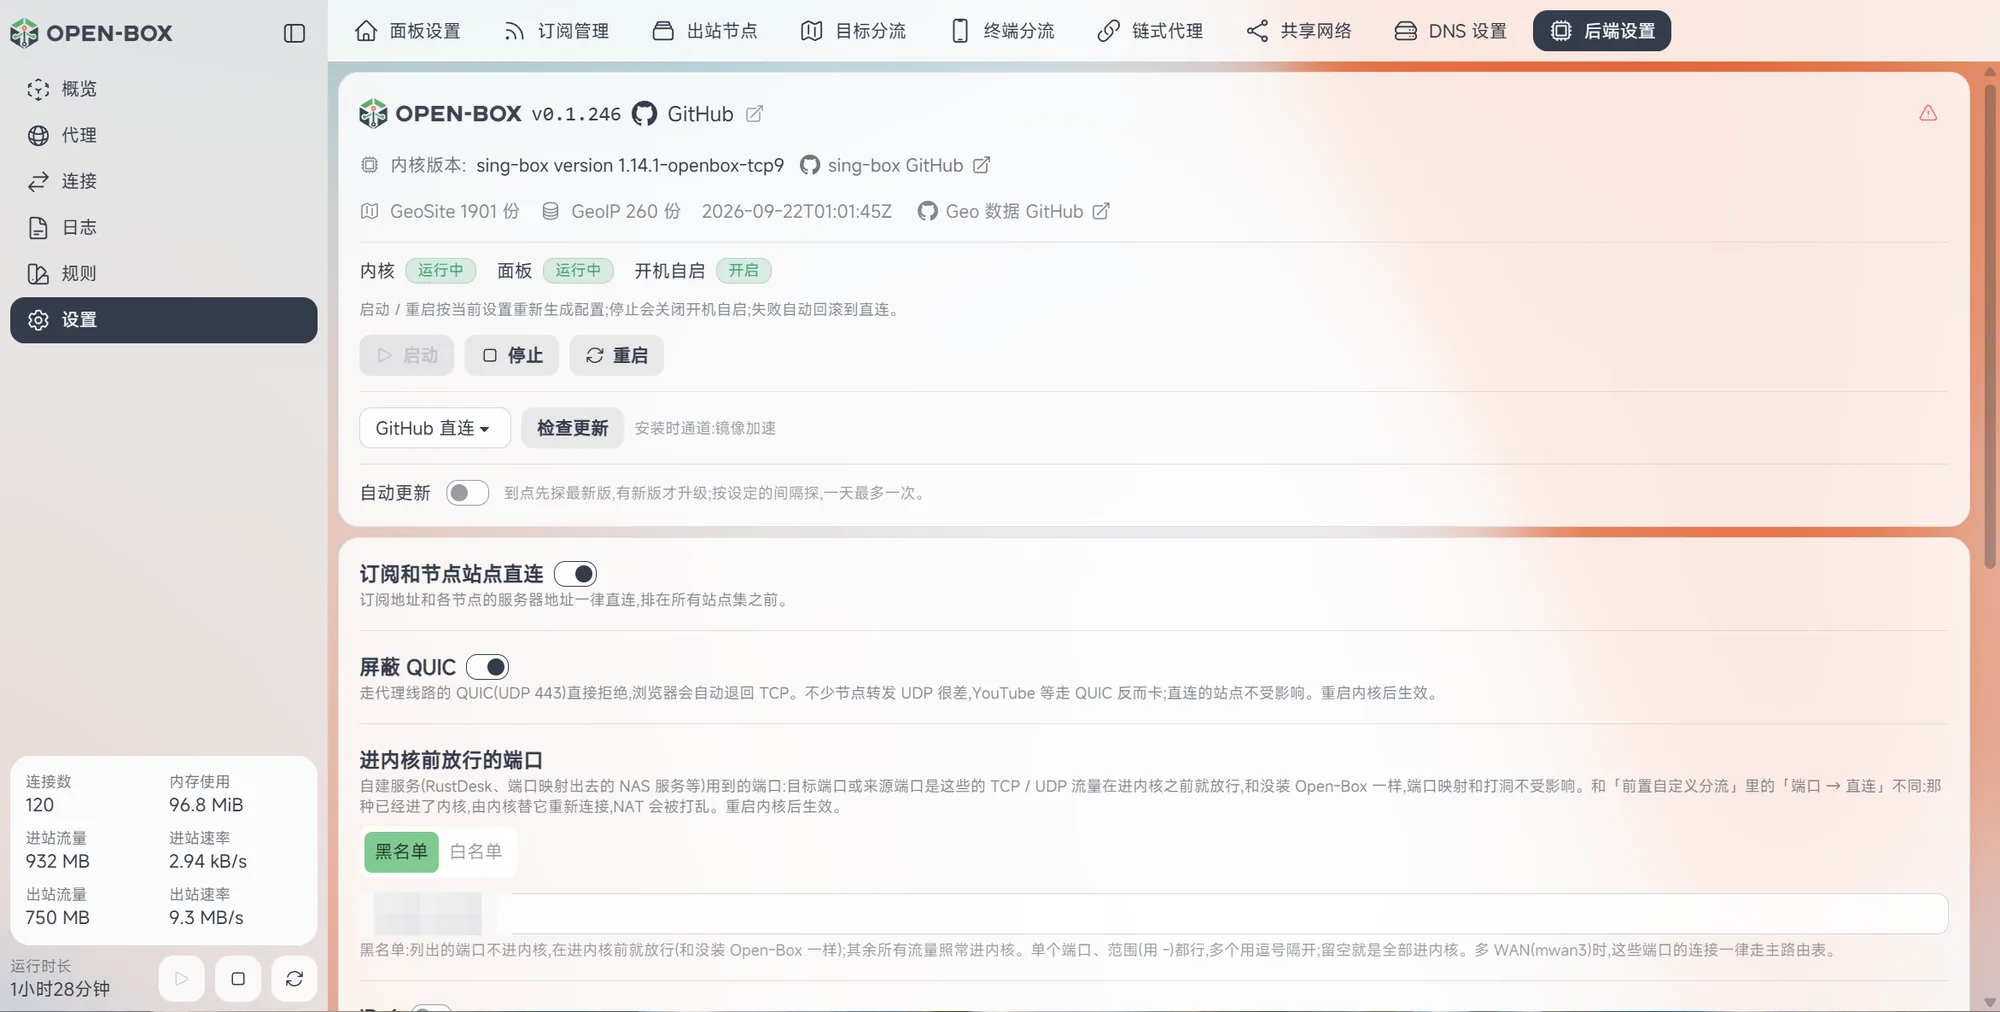
Task: Switch to the 目标分流 tab
Action: pyautogui.click(x=854, y=31)
